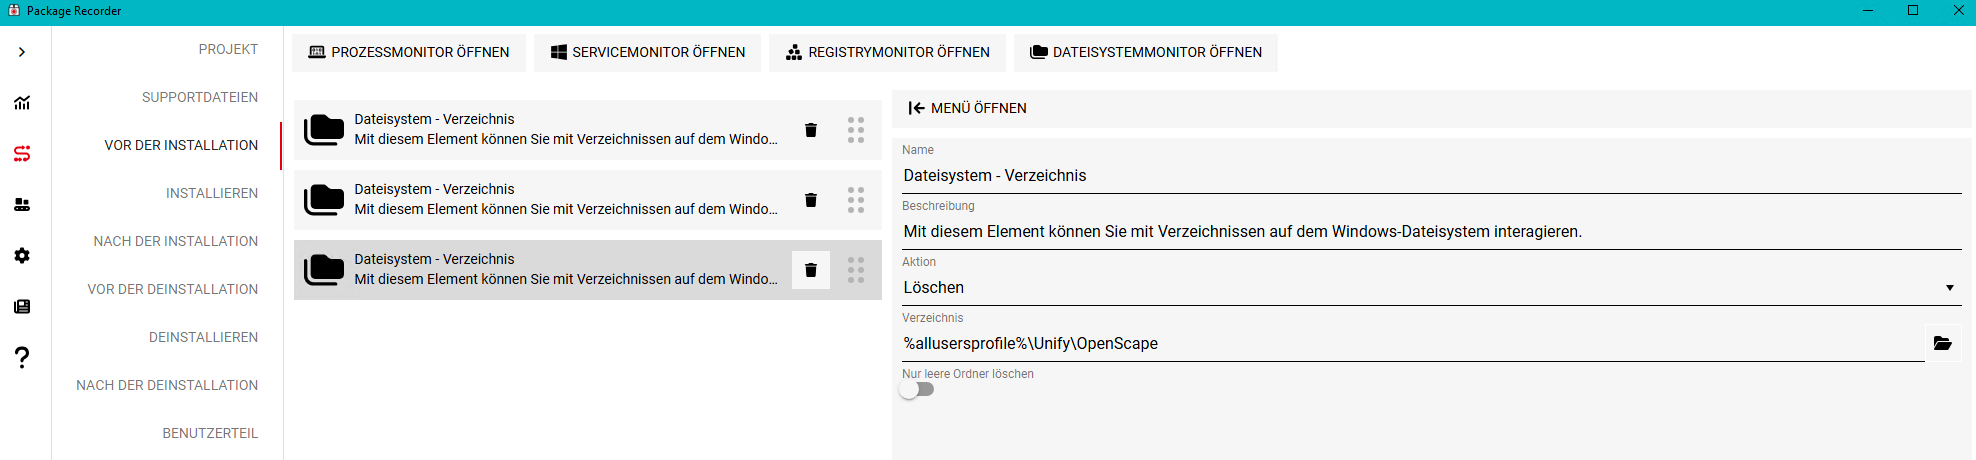Click the red workflow icon in sidebar
Viewport: 1976px width, 460px height.
[x=22, y=154]
